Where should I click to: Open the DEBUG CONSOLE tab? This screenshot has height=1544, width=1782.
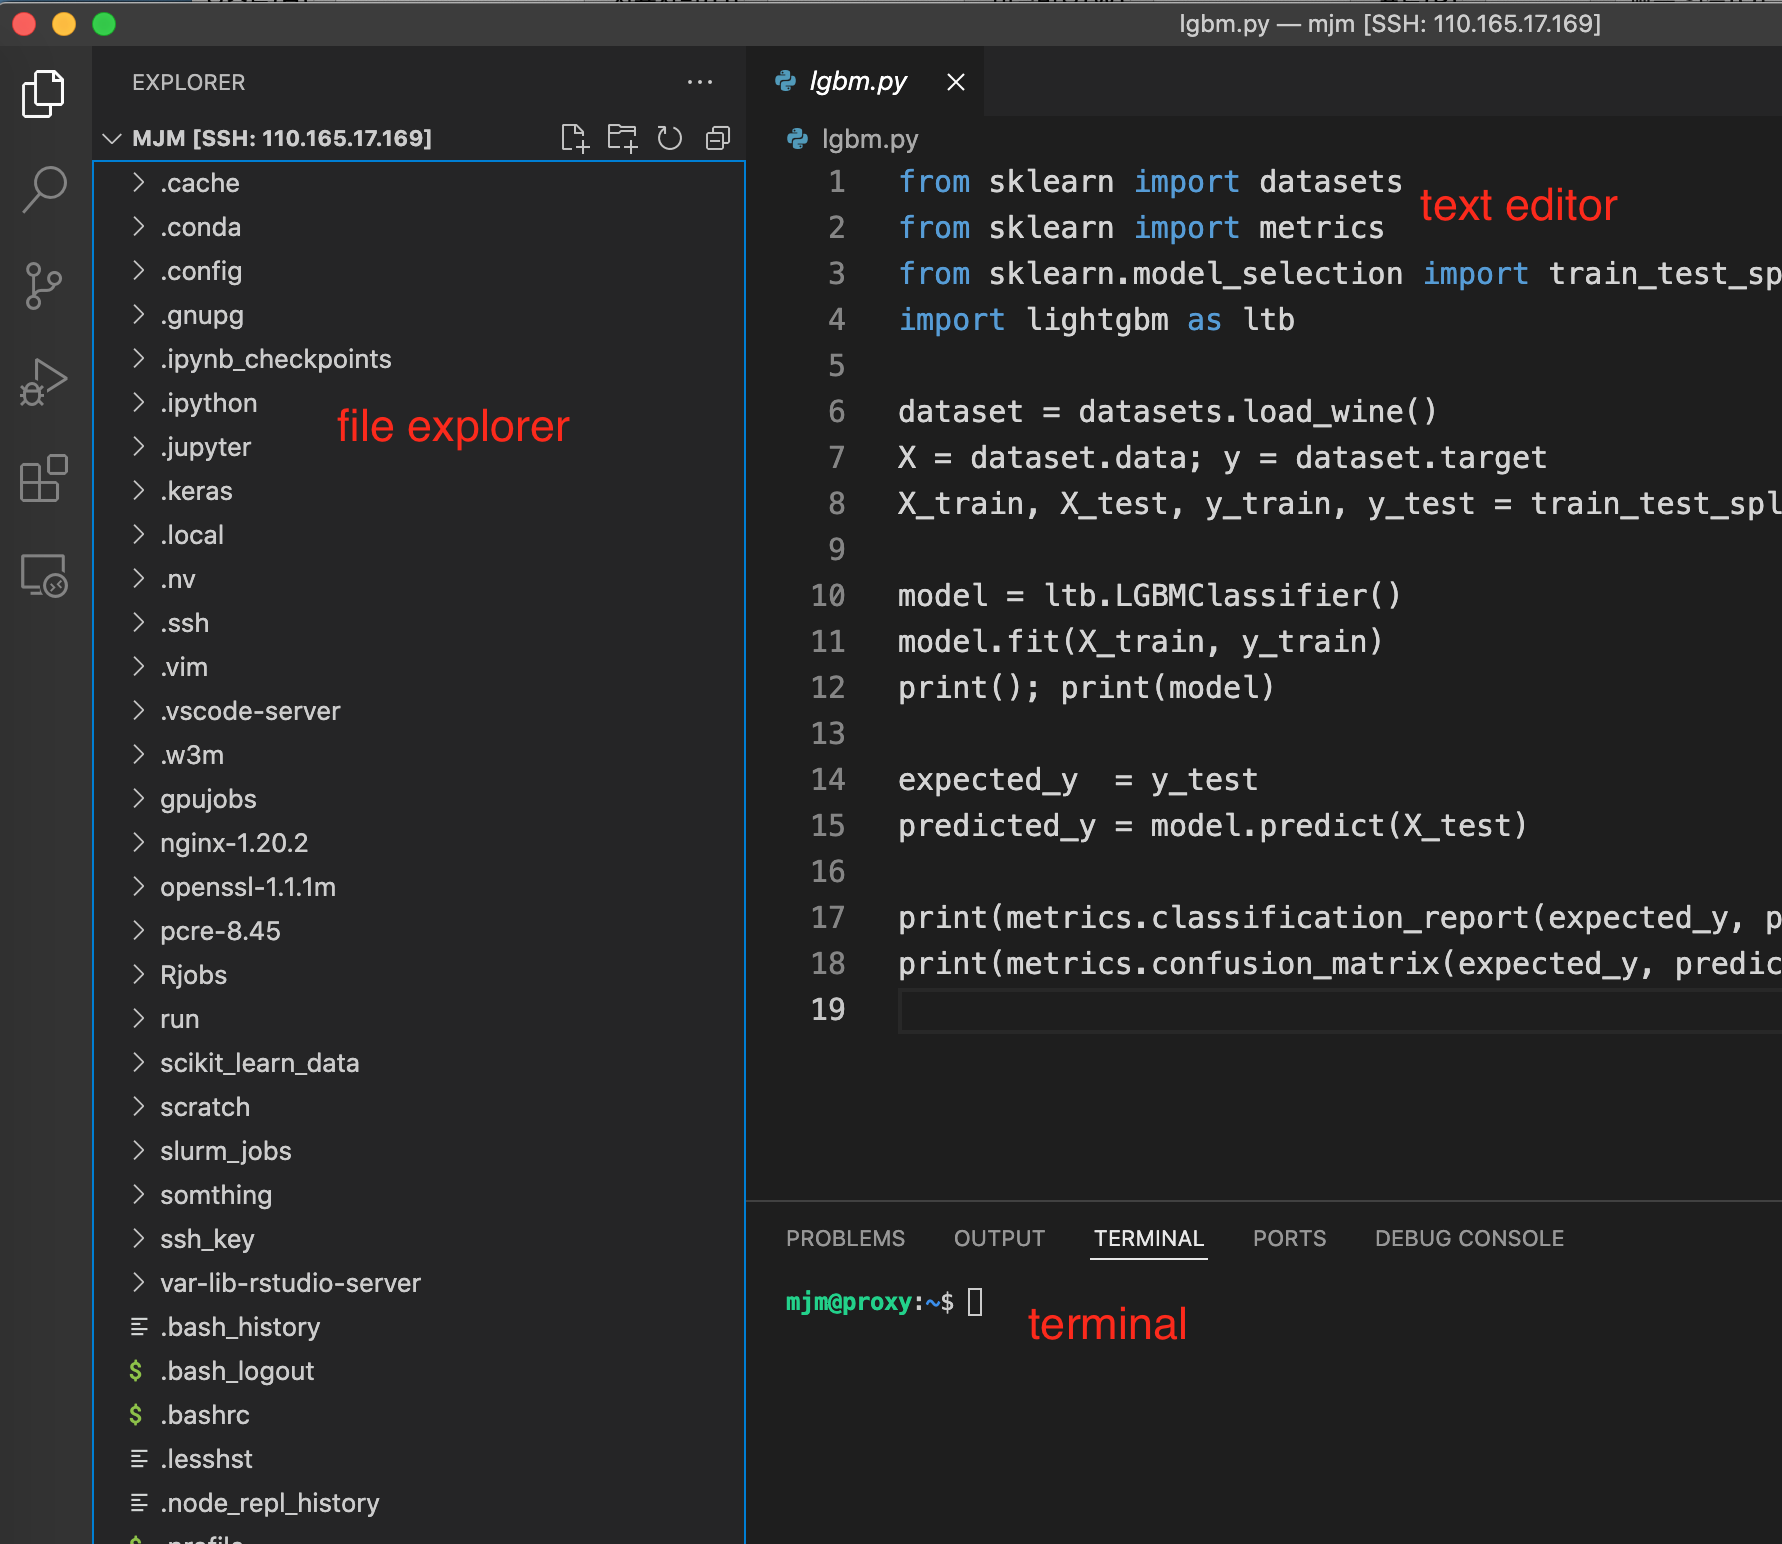pyautogui.click(x=1468, y=1238)
